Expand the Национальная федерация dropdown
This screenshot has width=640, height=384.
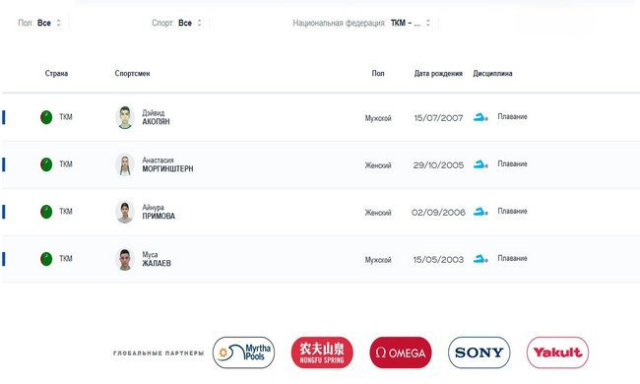[x=362, y=23]
